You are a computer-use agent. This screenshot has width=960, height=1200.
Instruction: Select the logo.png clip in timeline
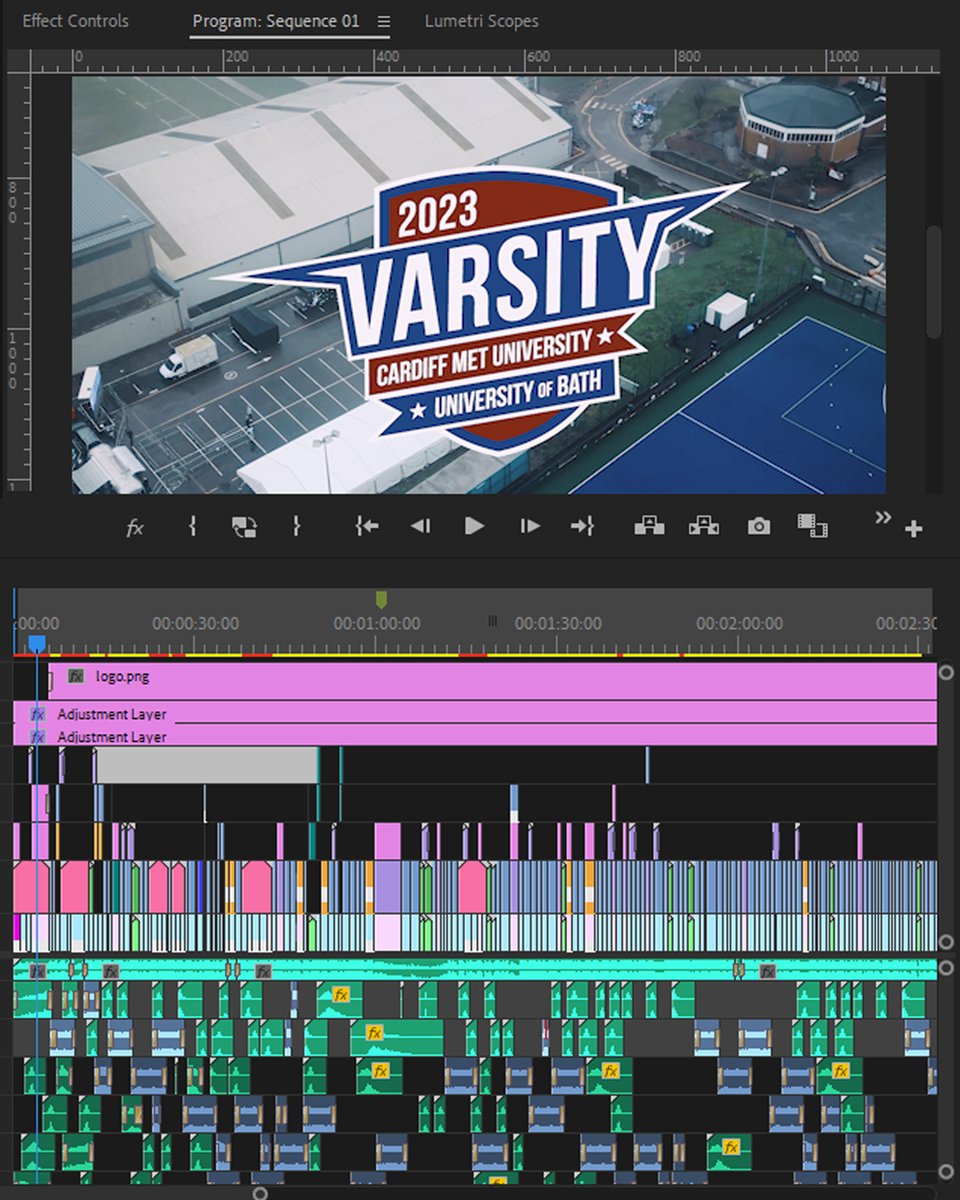tap(493, 681)
